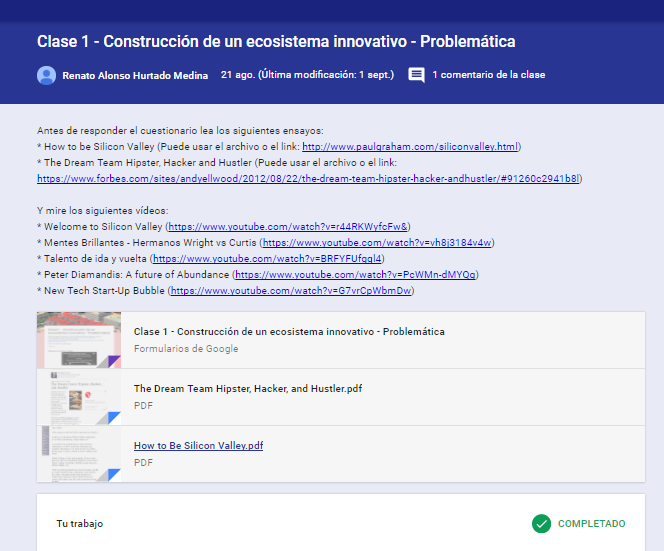The height and width of the screenshot is (551, 664).
Task: Open Peter Diamandis Abundance video link
Action: [355, 274]
